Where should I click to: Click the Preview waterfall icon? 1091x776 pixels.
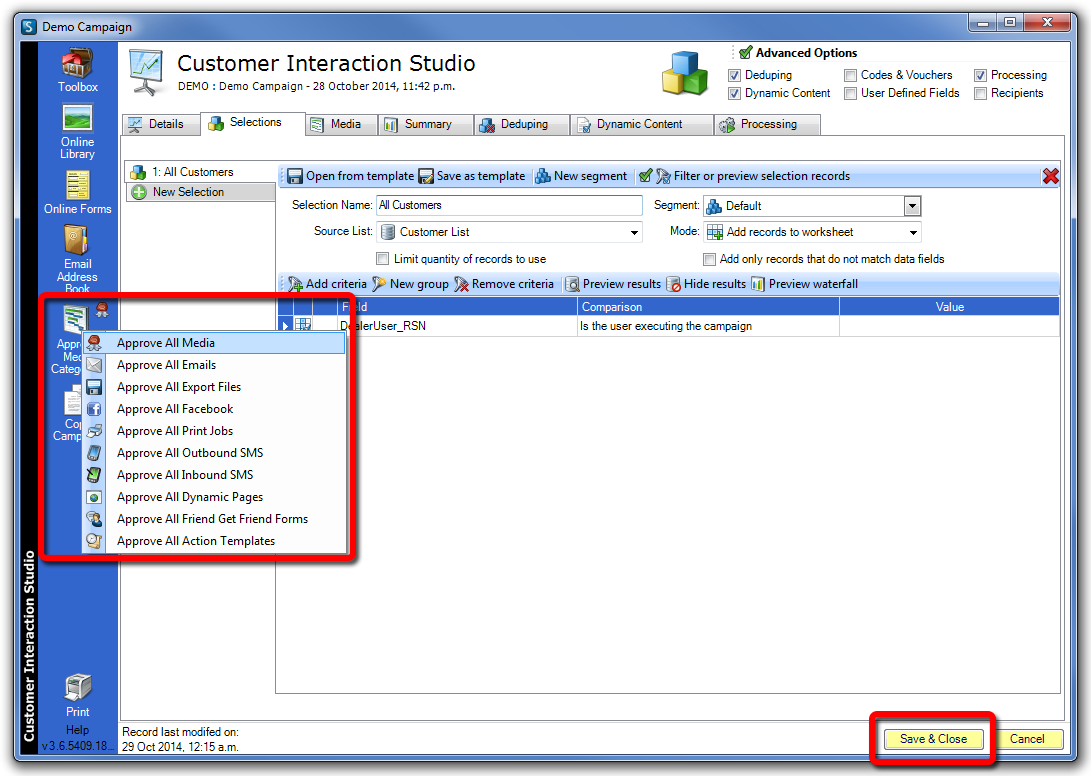(x=758, y=284)
